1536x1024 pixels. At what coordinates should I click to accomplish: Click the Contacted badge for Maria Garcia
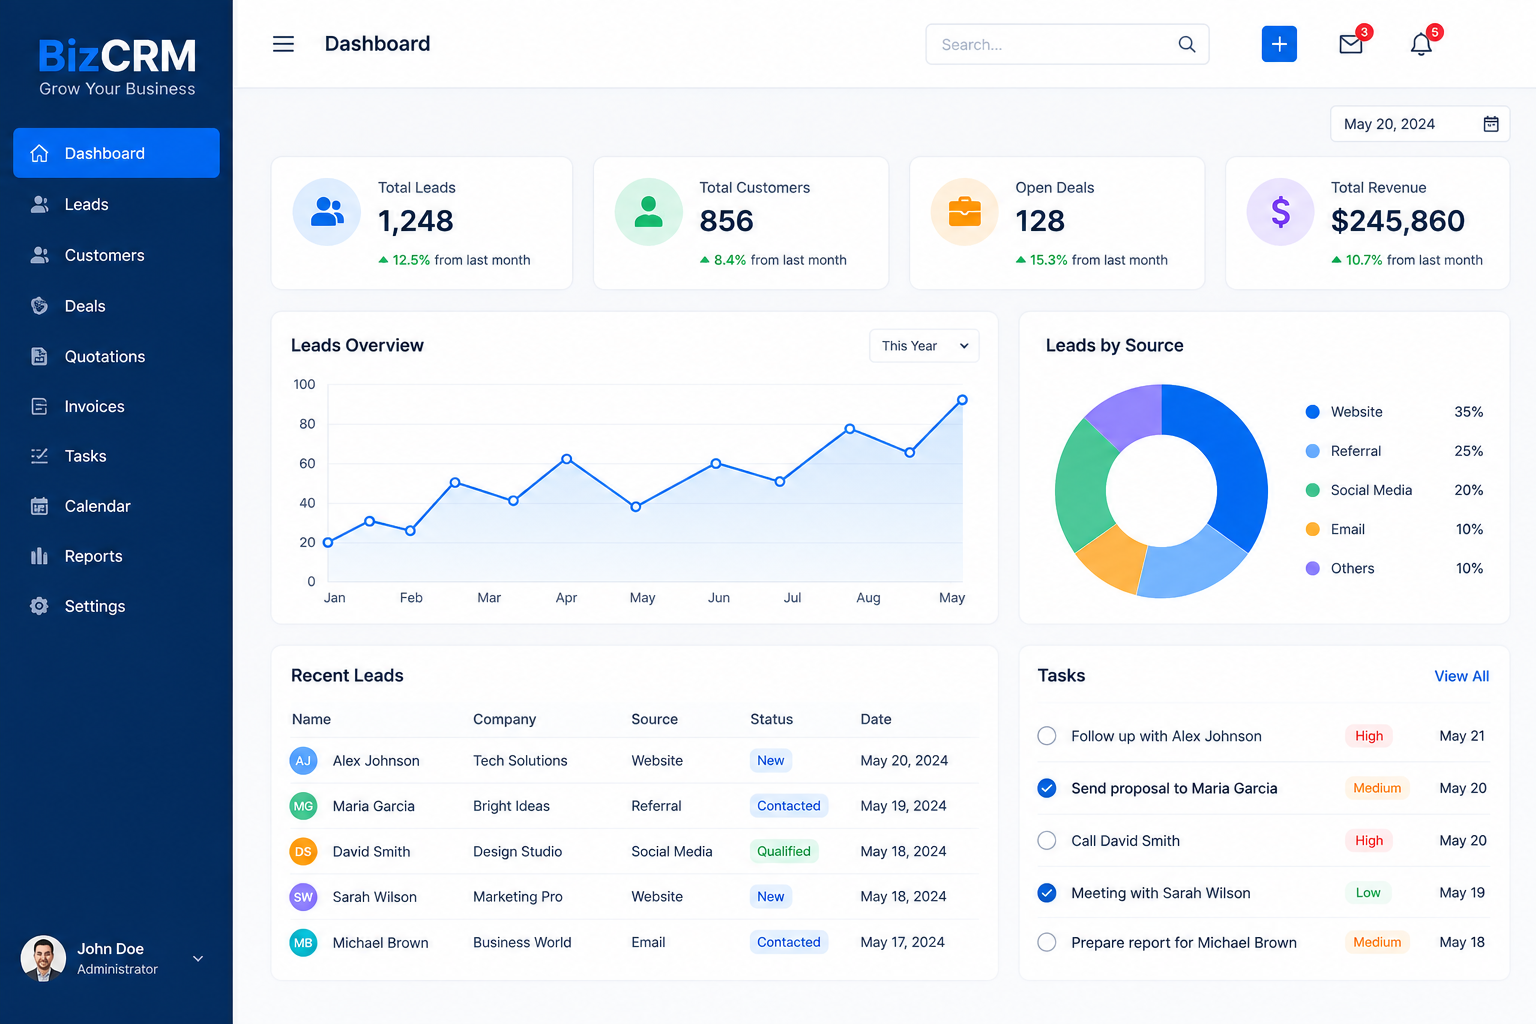(788, 806)
